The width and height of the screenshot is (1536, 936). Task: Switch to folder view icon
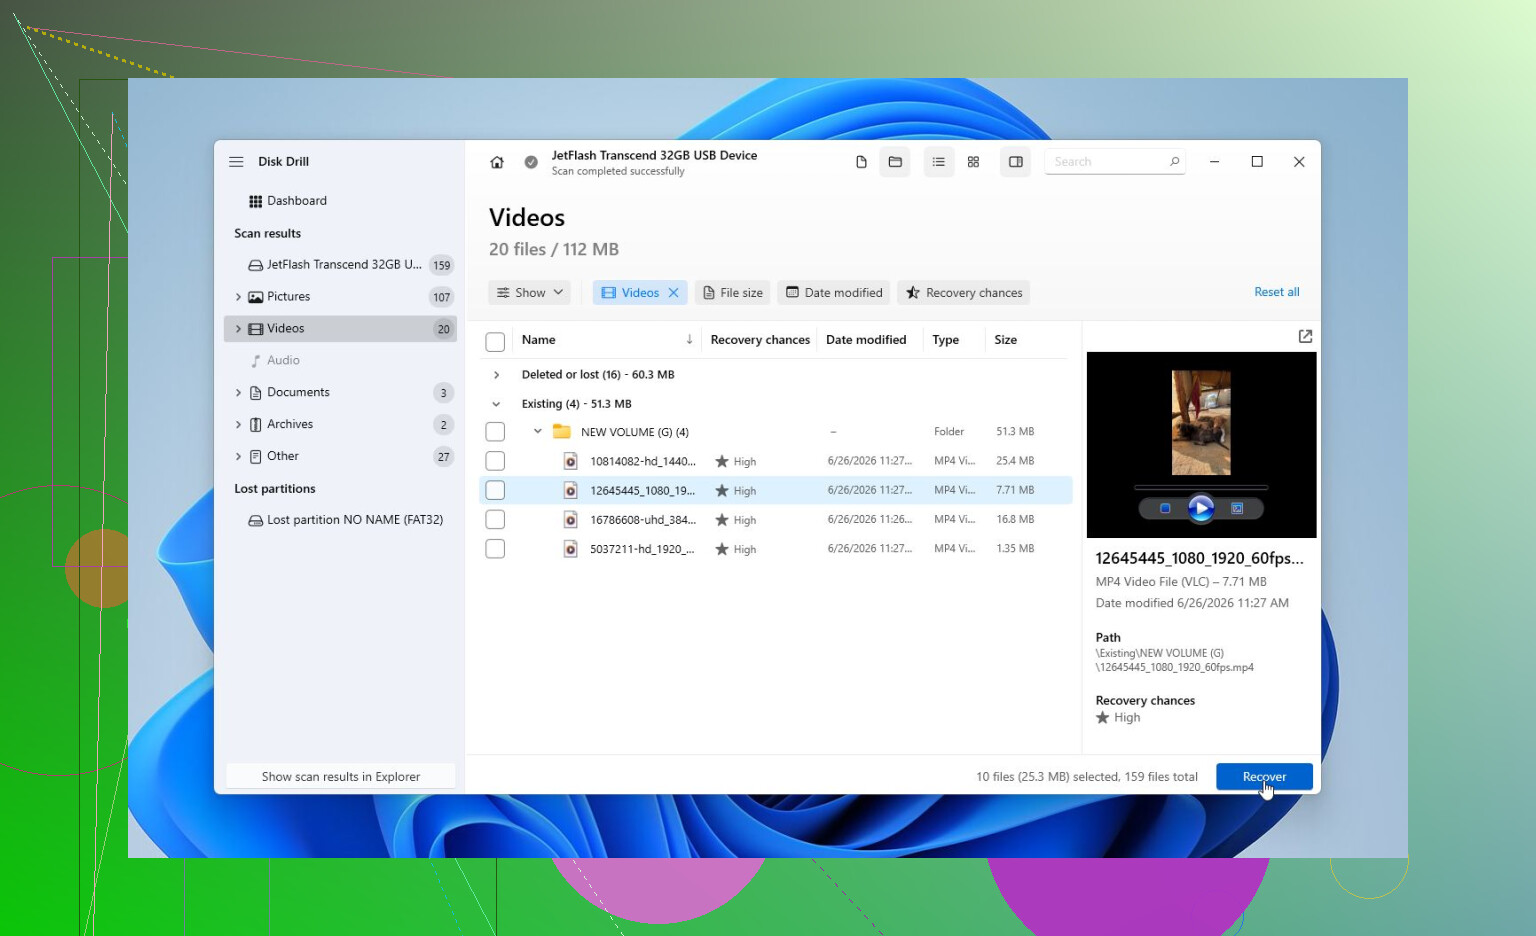895,162
